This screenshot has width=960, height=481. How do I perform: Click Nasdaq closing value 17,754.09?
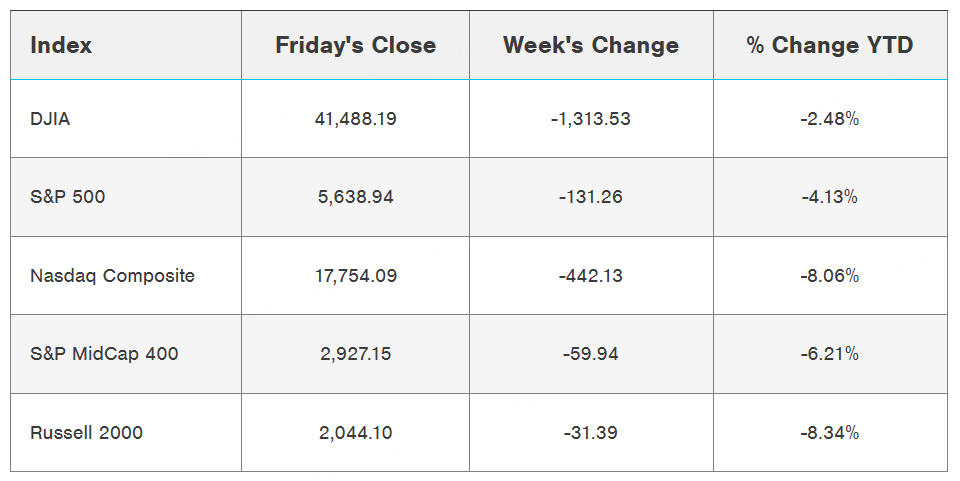point(355,275)
